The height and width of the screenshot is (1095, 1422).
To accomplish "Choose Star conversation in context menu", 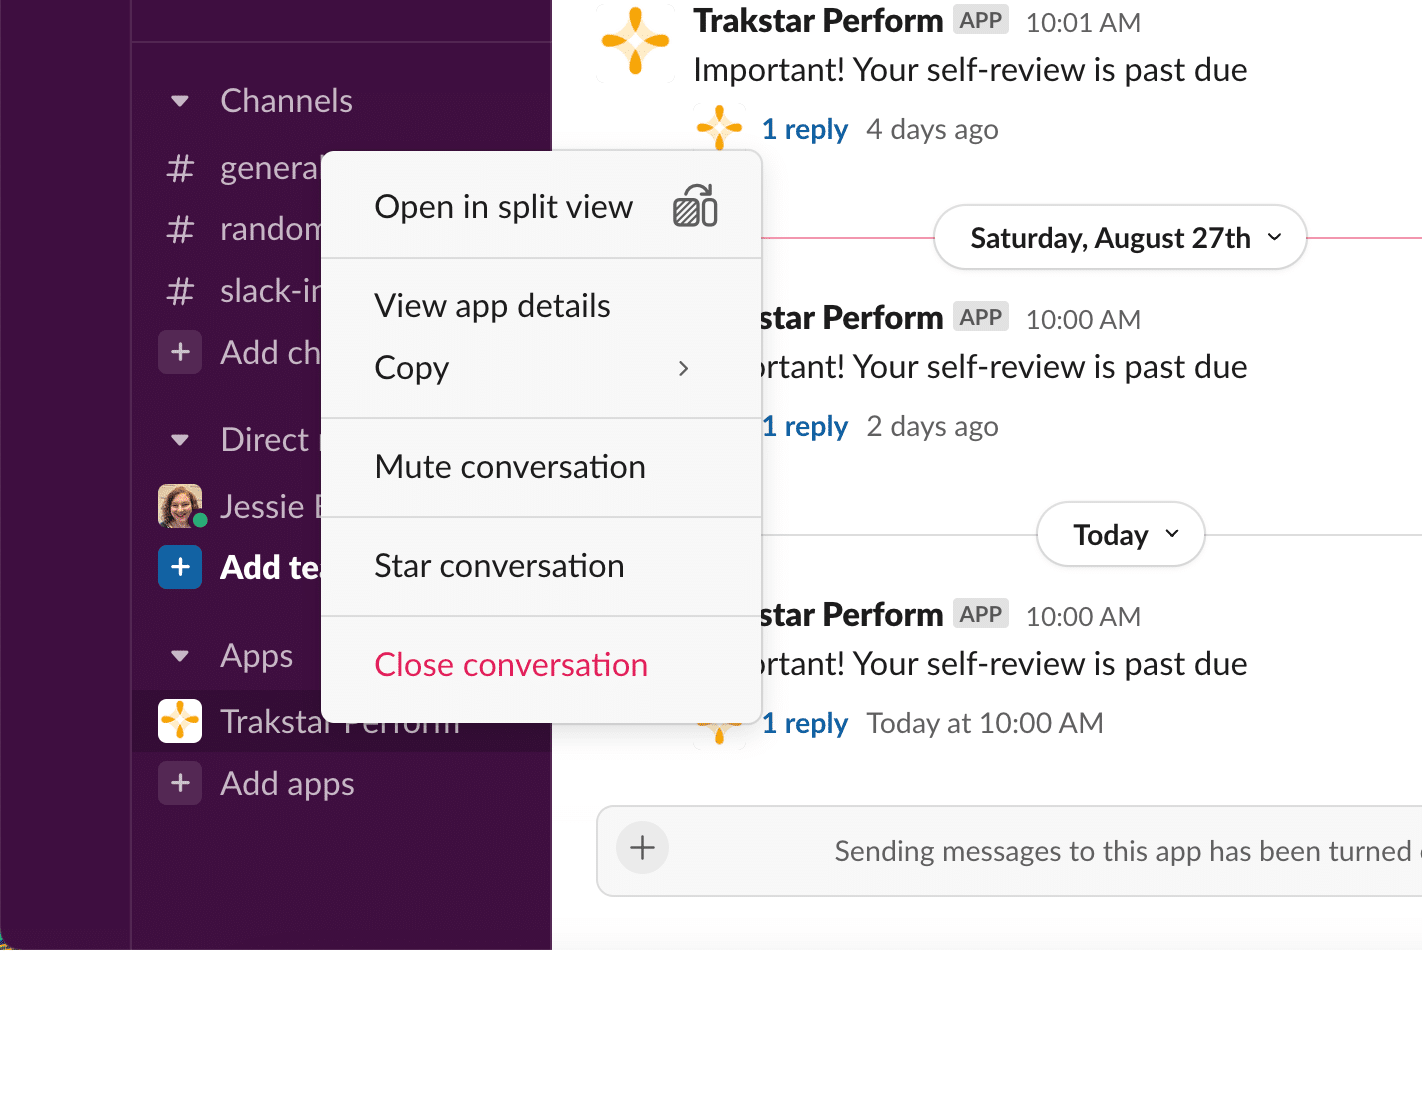I will pos(499,566).
